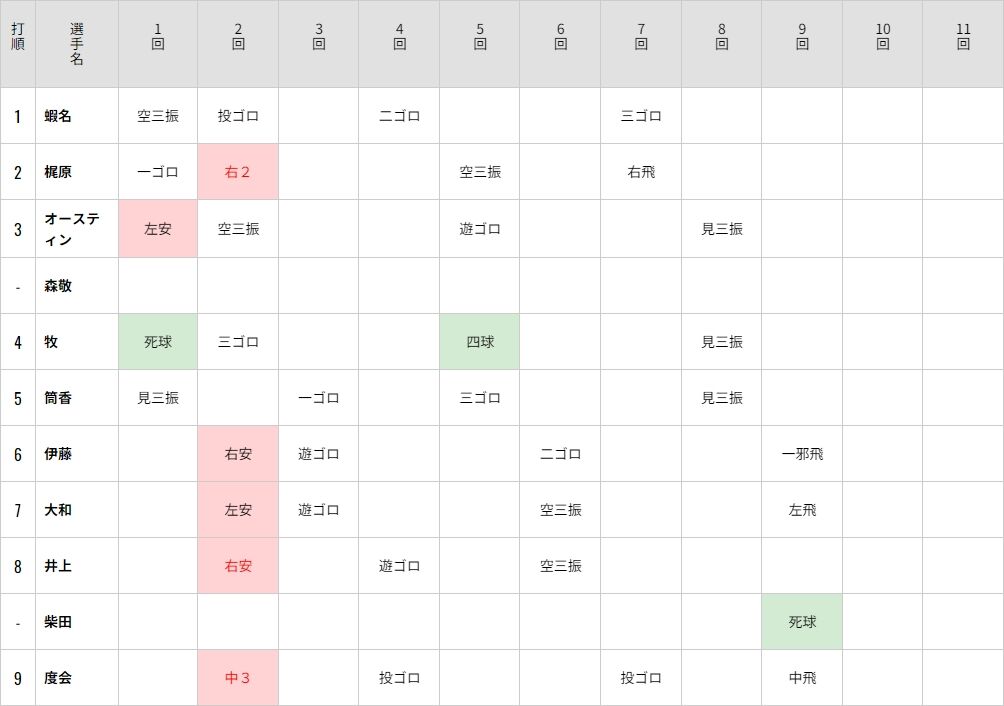This screenshot has width=1004, height=706.
Task: Select 左安 cell in first inning
Action: click(158, 229)
